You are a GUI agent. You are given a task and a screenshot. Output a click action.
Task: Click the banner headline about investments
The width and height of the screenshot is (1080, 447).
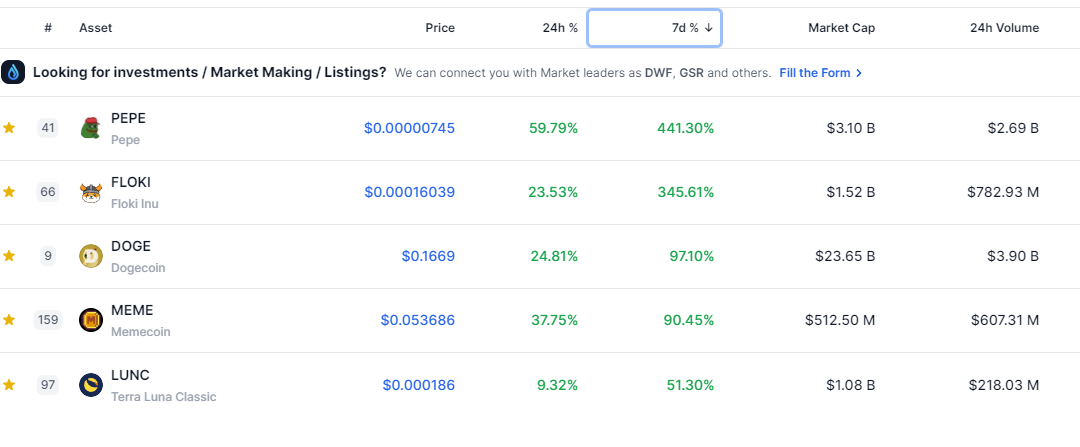pyautogui.click(x=209, y=72)
